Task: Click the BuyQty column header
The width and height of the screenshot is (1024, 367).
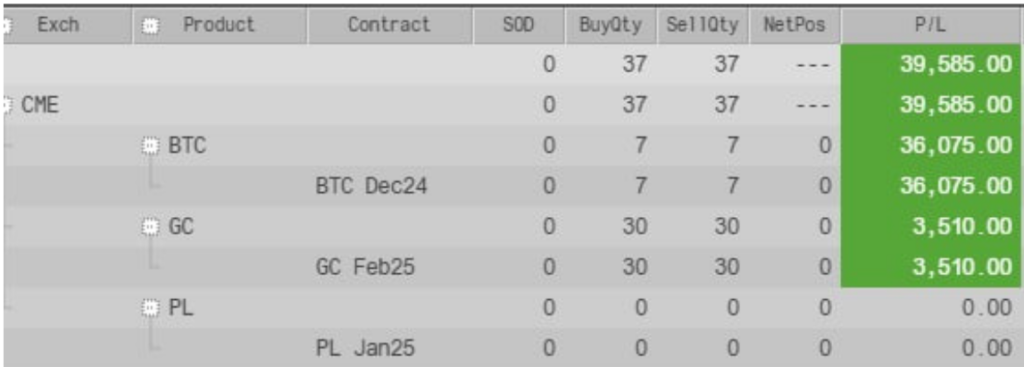Action: pos(611,25)
